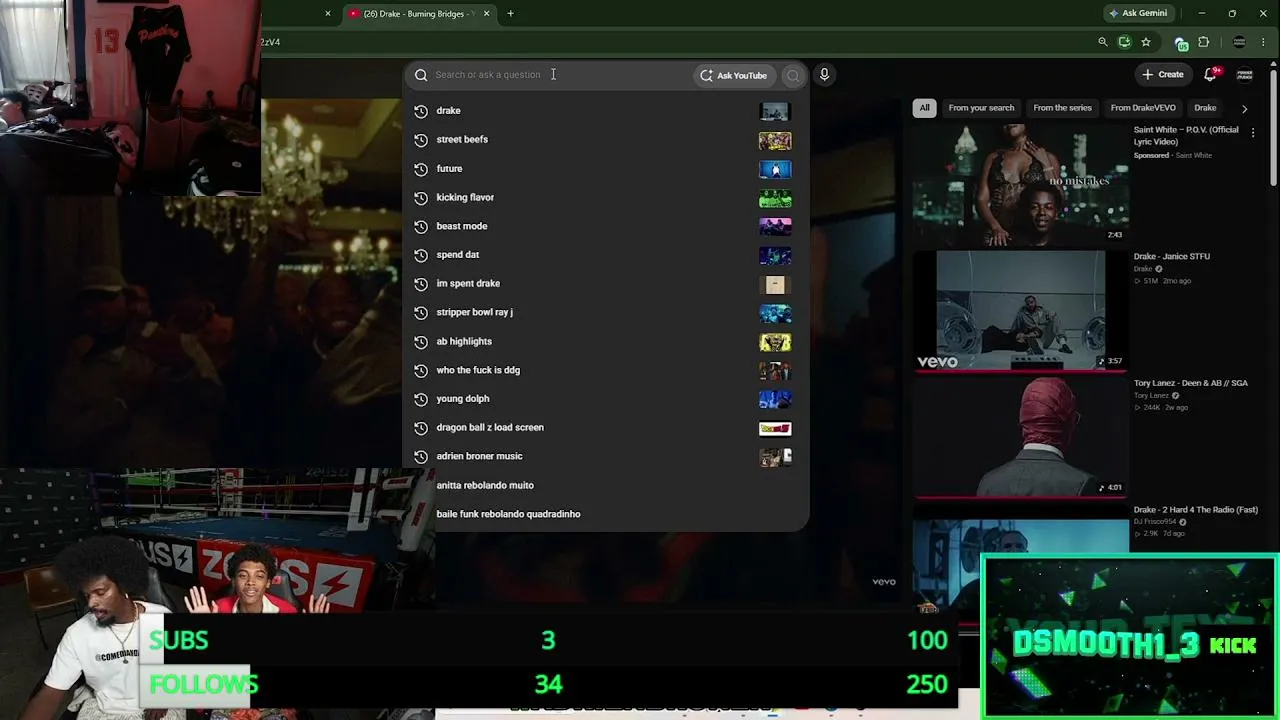Click the 'Sponsored · Saint White' label
Screen dimensions: 1280x720
pos(1173,156)
